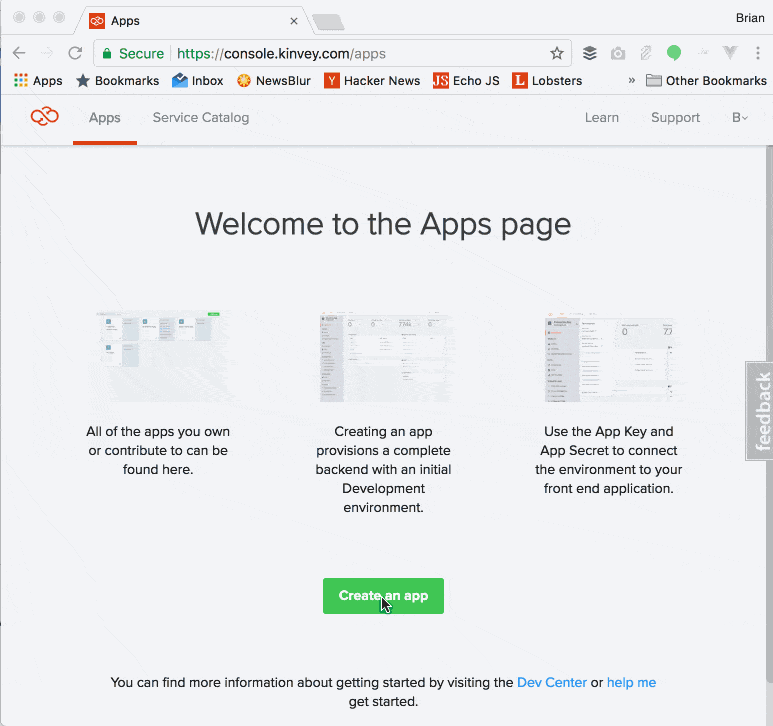
Task: Open the Inbox bookmark
Action: click(x=197, y=80)
